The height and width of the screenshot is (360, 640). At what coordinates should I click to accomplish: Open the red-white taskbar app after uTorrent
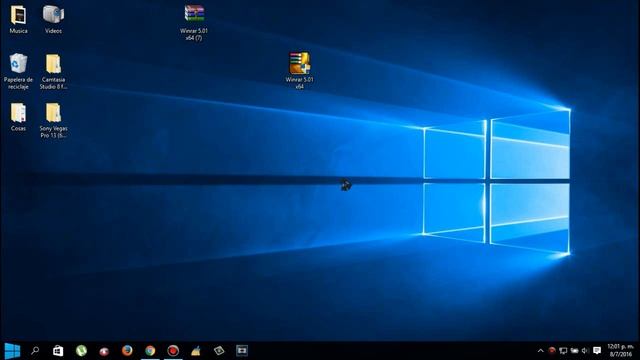(x=104, y=351)
